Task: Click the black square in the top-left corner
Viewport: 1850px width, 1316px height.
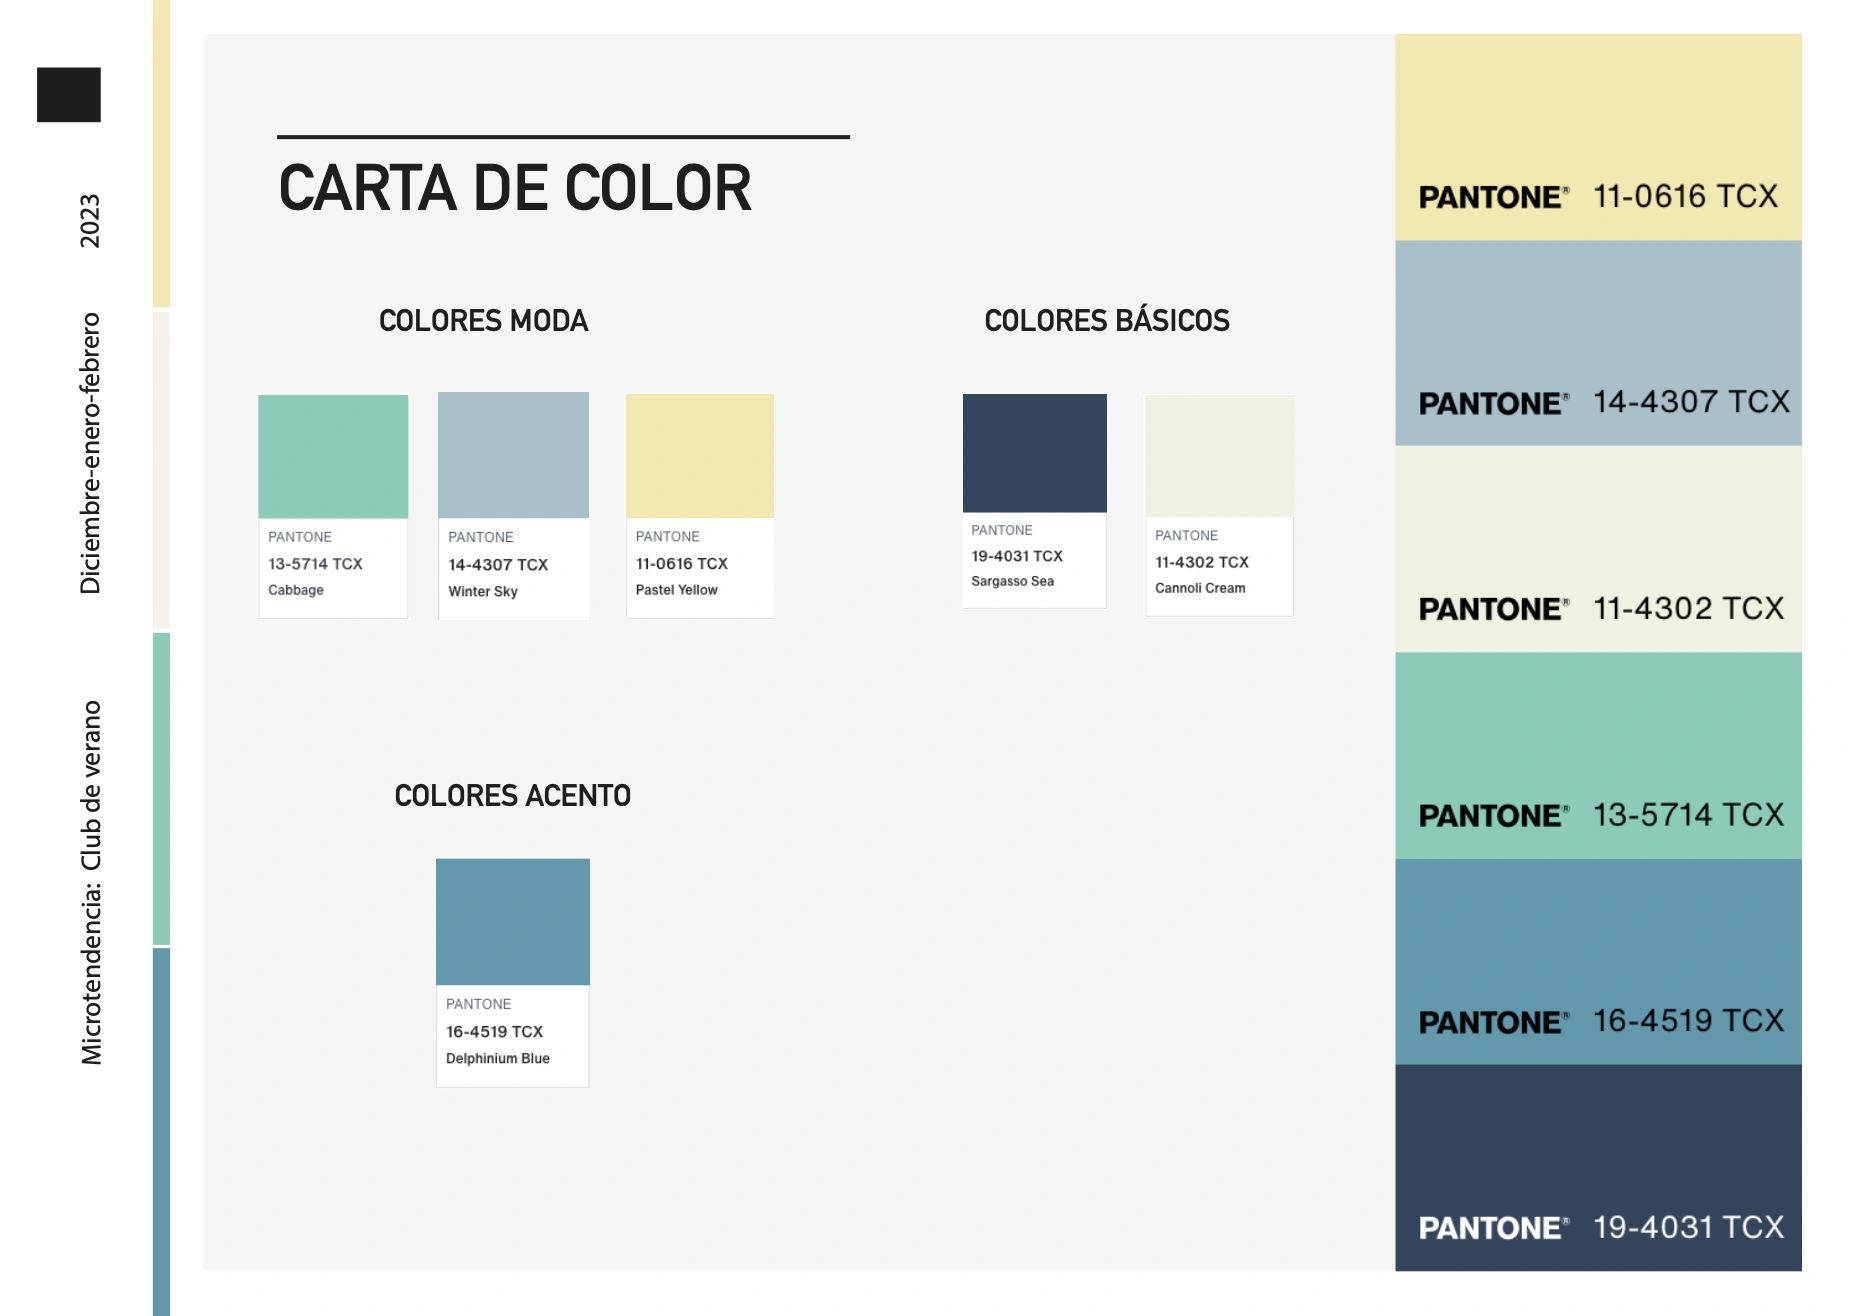Action: click(x=69, y=95)
